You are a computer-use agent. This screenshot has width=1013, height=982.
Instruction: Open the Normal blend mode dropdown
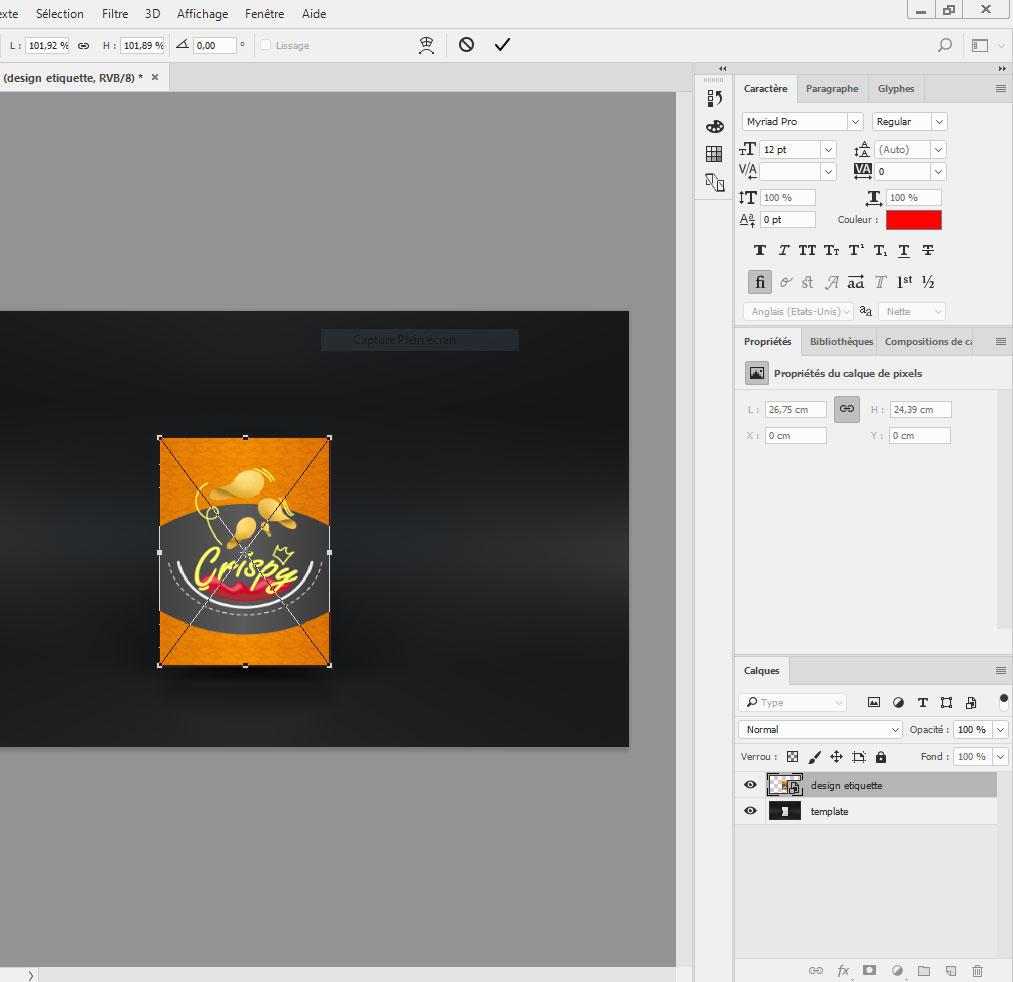[820, 729]
